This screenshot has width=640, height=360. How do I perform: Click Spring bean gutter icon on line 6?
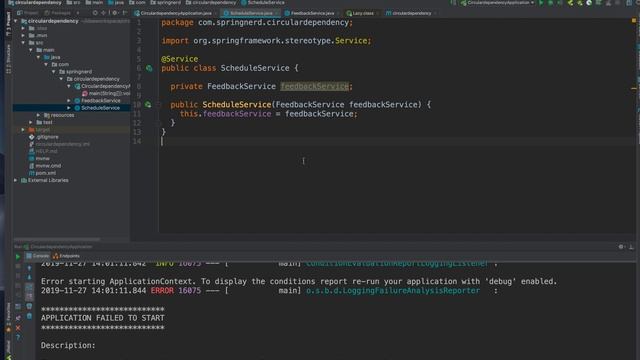(149, 68)
